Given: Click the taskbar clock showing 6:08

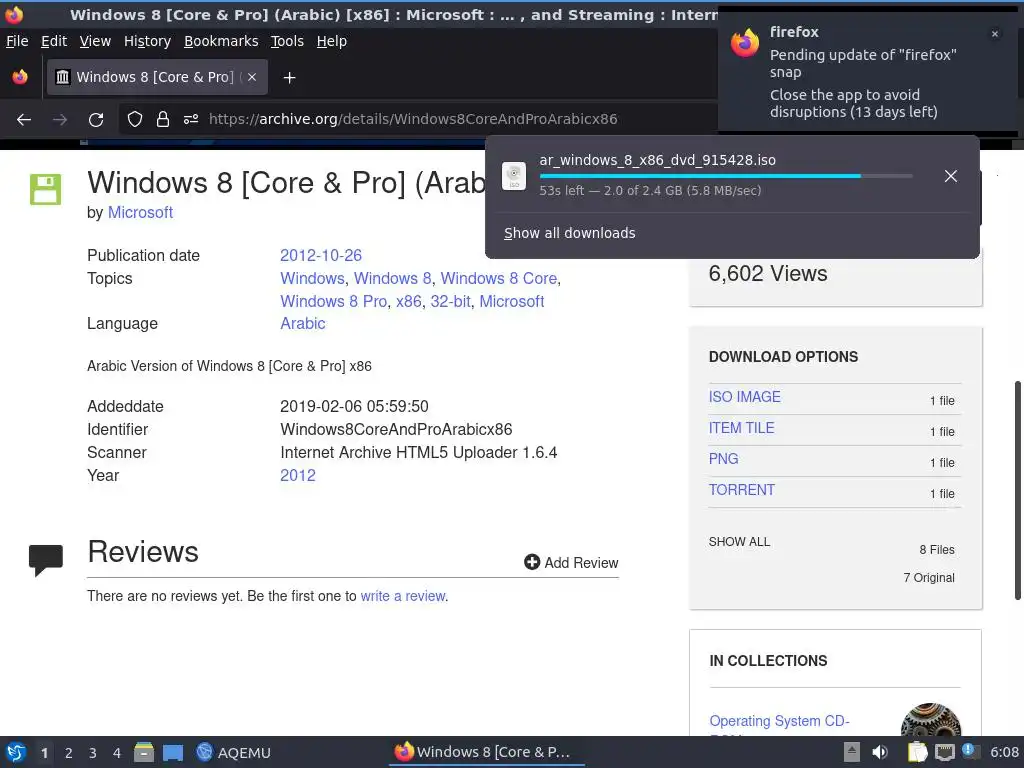Looking at the screenshot, I should point(1004,752).
